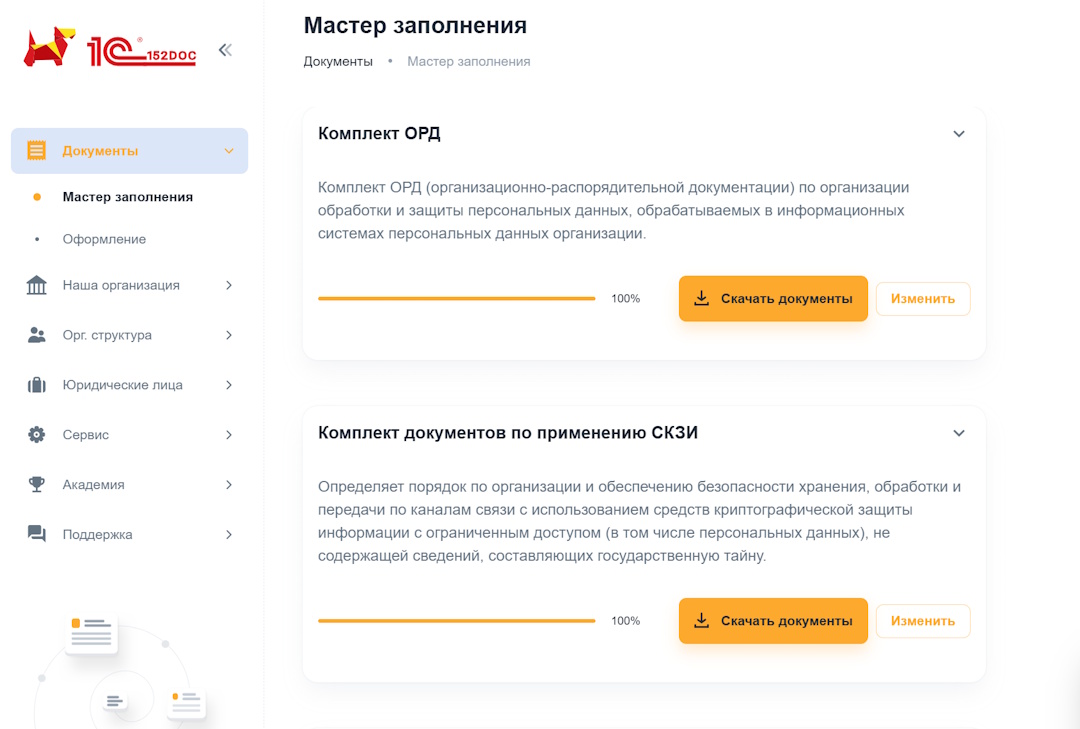This screenshot has width=1080, height=729.
Task: Collapse the sidebar with double-chevron icon
Action: [x=225, y=50]
